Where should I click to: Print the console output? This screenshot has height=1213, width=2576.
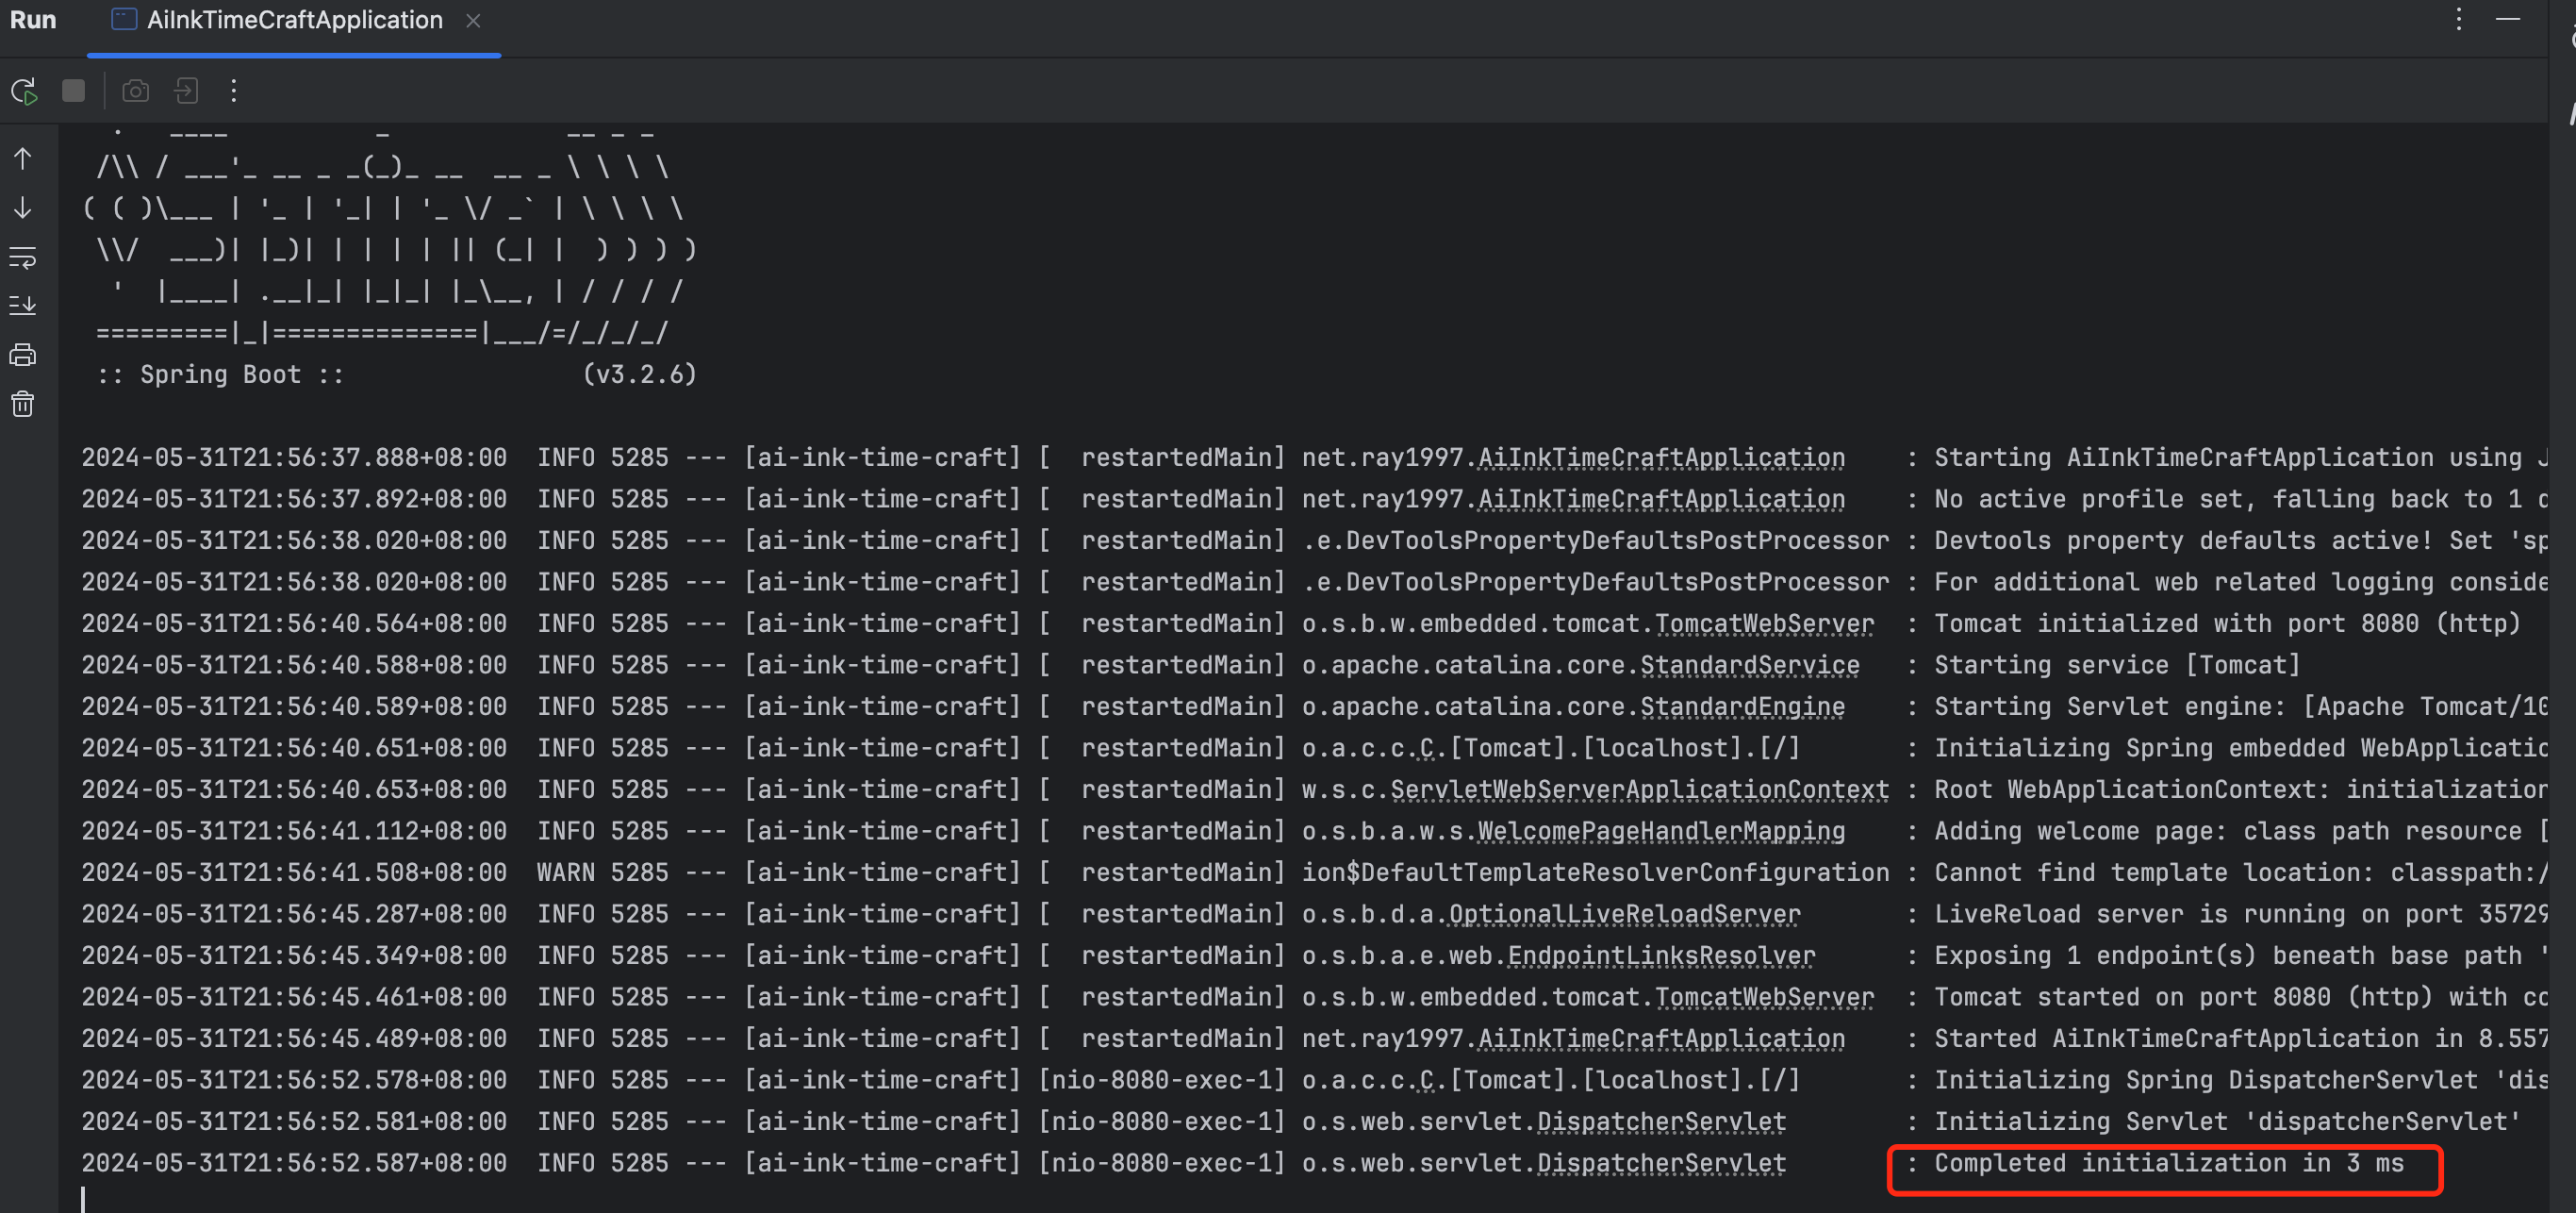pyautogui.click(x=23, y=355)
